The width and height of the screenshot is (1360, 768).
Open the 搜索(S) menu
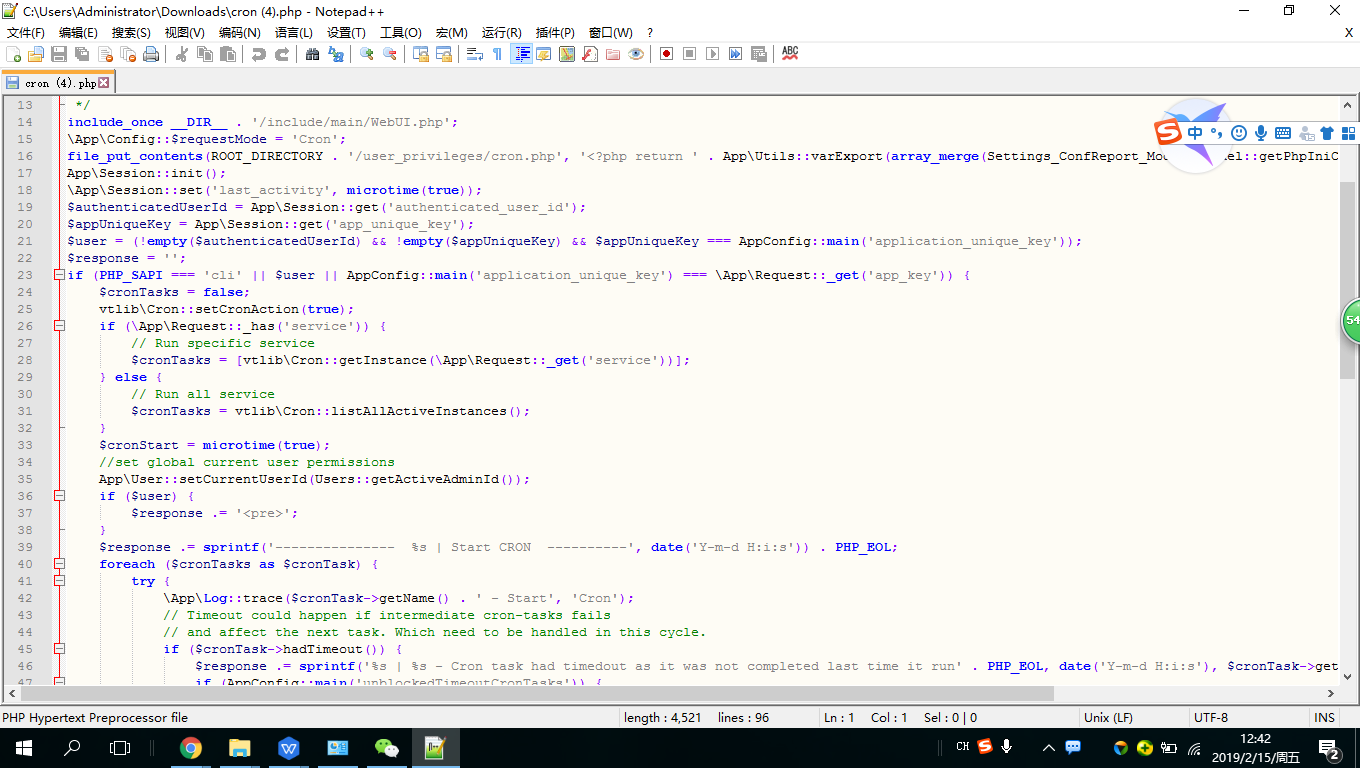click(x=131, y=33)
